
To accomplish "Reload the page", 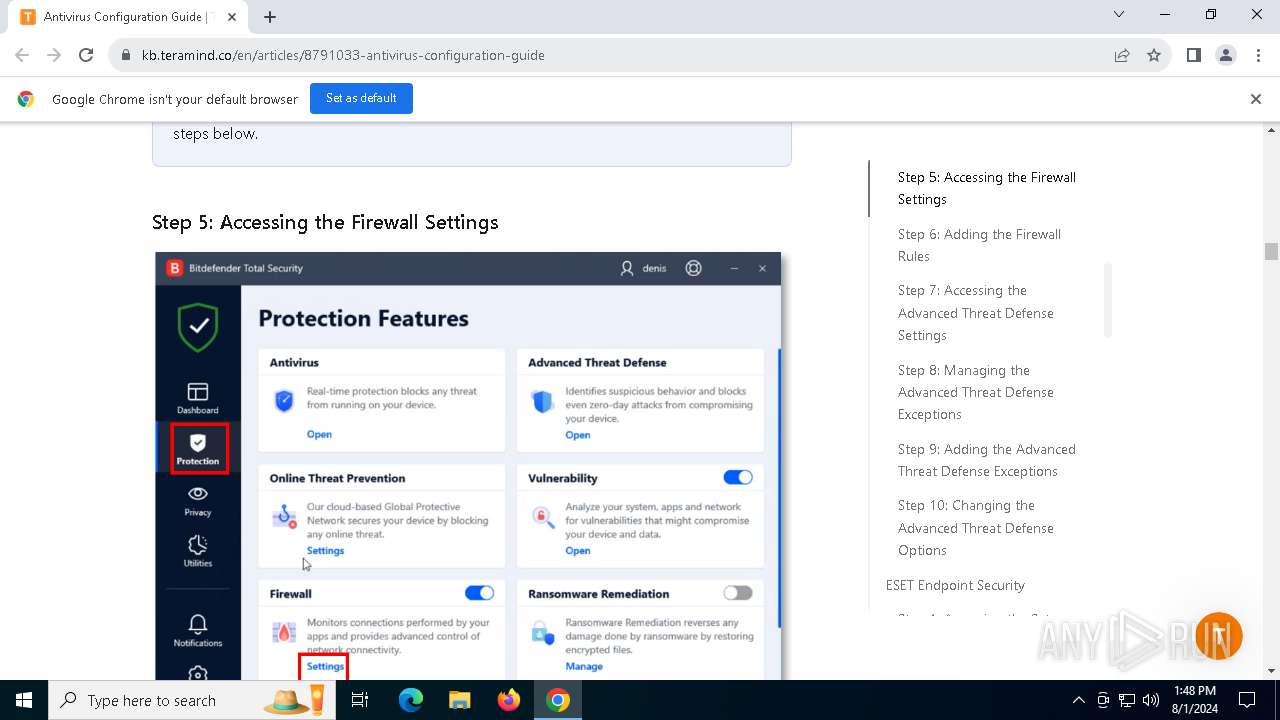I will tap(86, 55).
